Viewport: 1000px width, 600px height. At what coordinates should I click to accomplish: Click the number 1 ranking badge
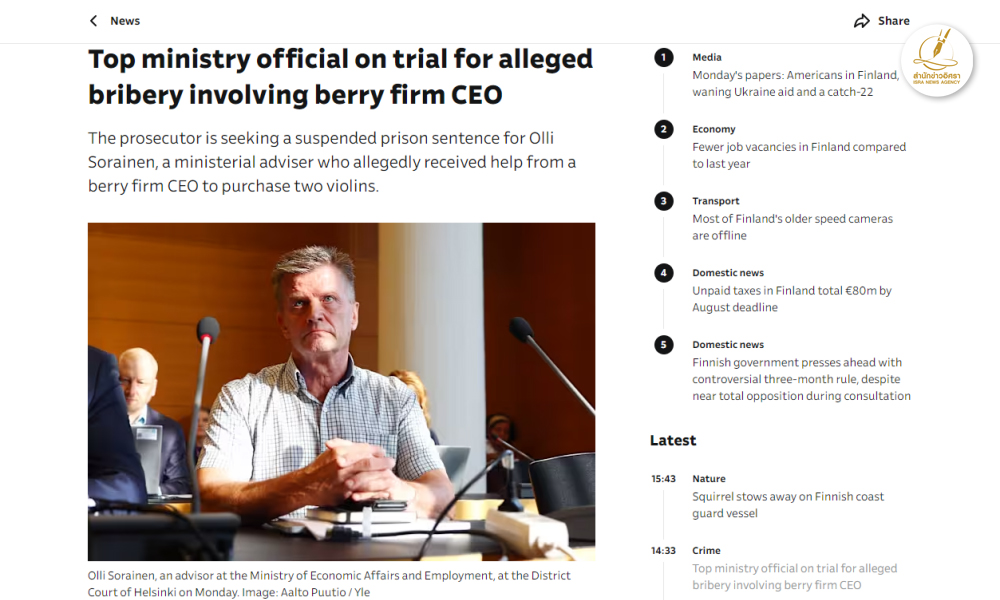pyautogui.click(x=664, y=57)
